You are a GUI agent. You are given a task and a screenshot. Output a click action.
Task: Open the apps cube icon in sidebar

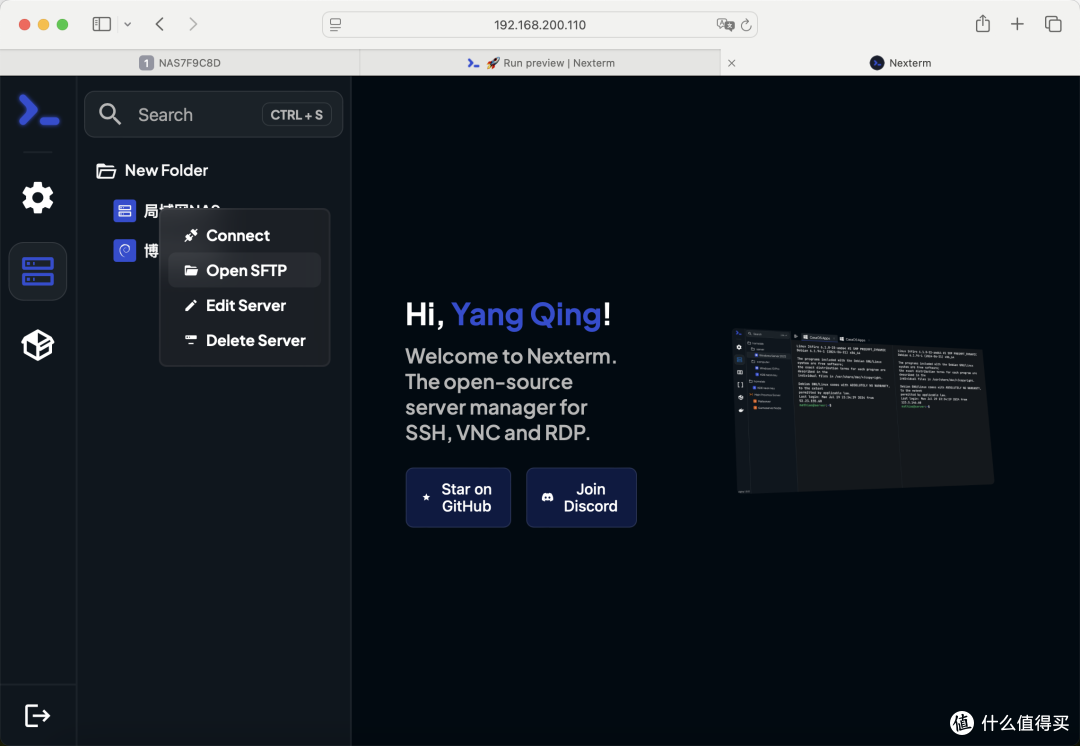38,346
